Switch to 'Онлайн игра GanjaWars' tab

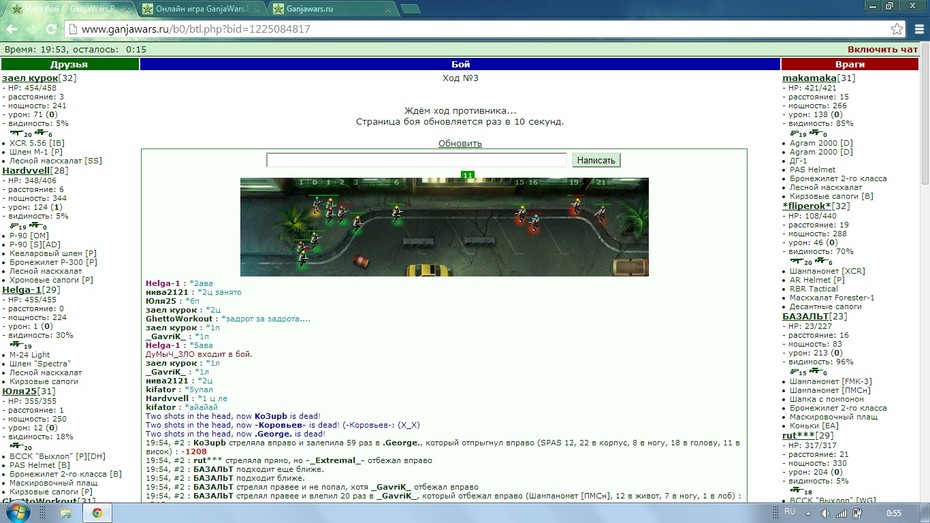tap(202, 9)
